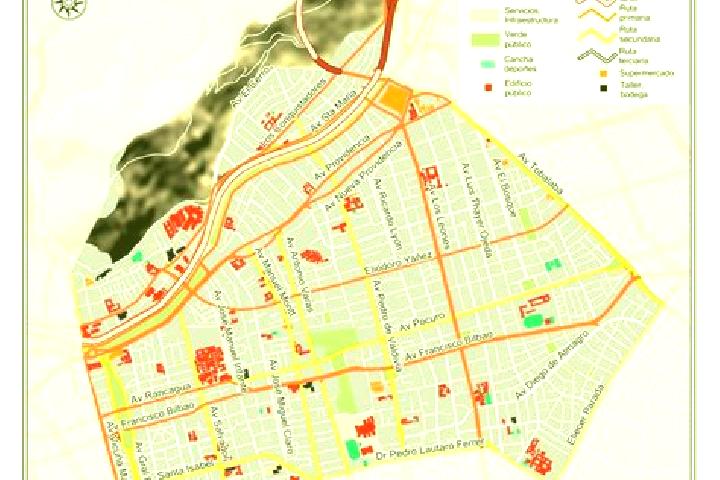Select the Dr Pedro Lautaro Ferrer label
This screenshot has width=720, height=480.
click(429, 449)
